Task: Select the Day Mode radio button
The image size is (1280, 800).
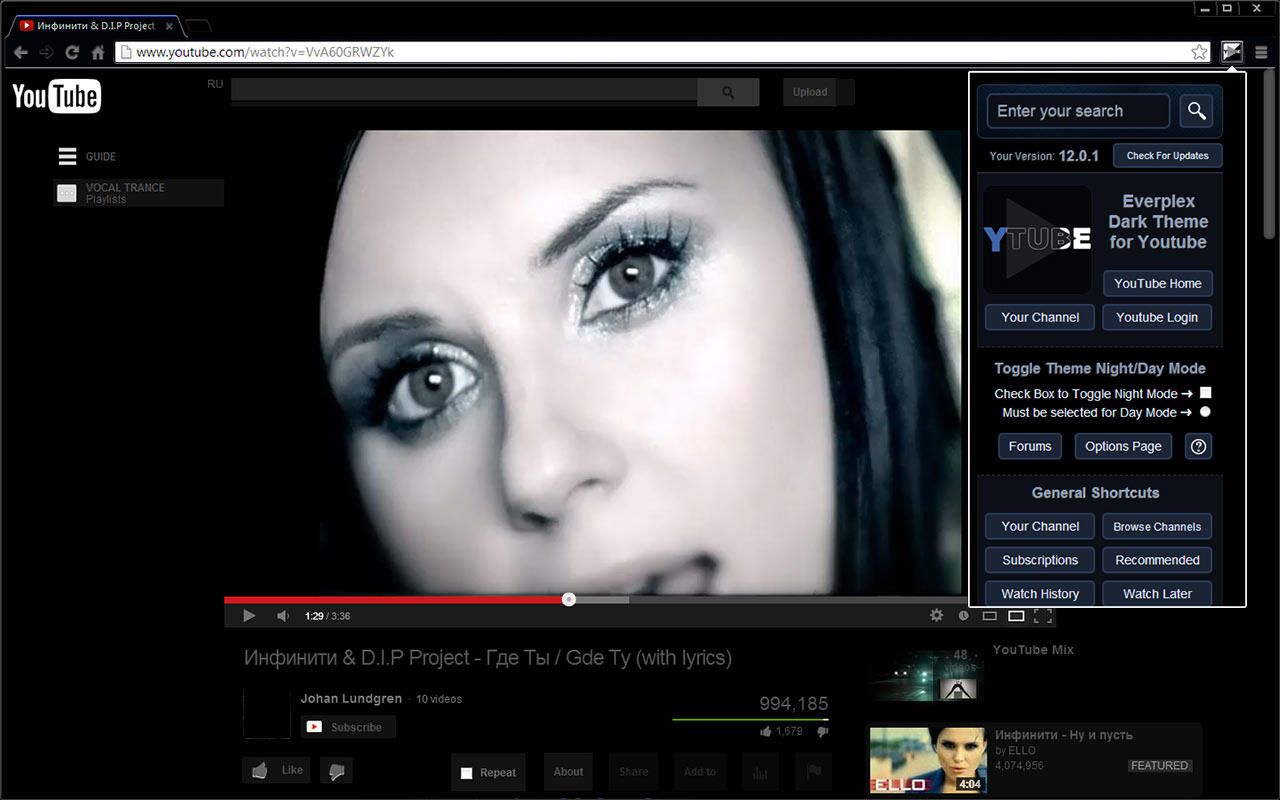Action: pyautogui.click(x=1205, y=412)
